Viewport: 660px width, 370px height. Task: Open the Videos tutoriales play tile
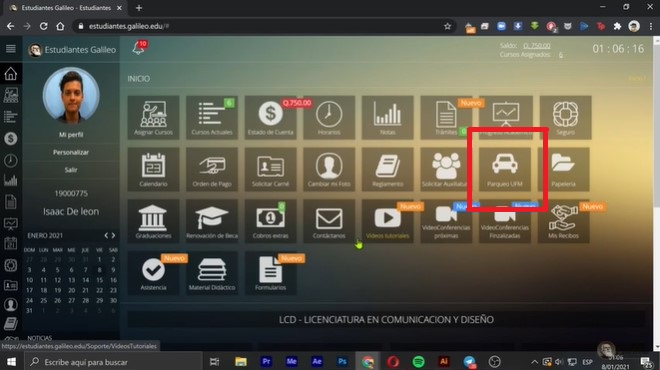tap(387, 221)
